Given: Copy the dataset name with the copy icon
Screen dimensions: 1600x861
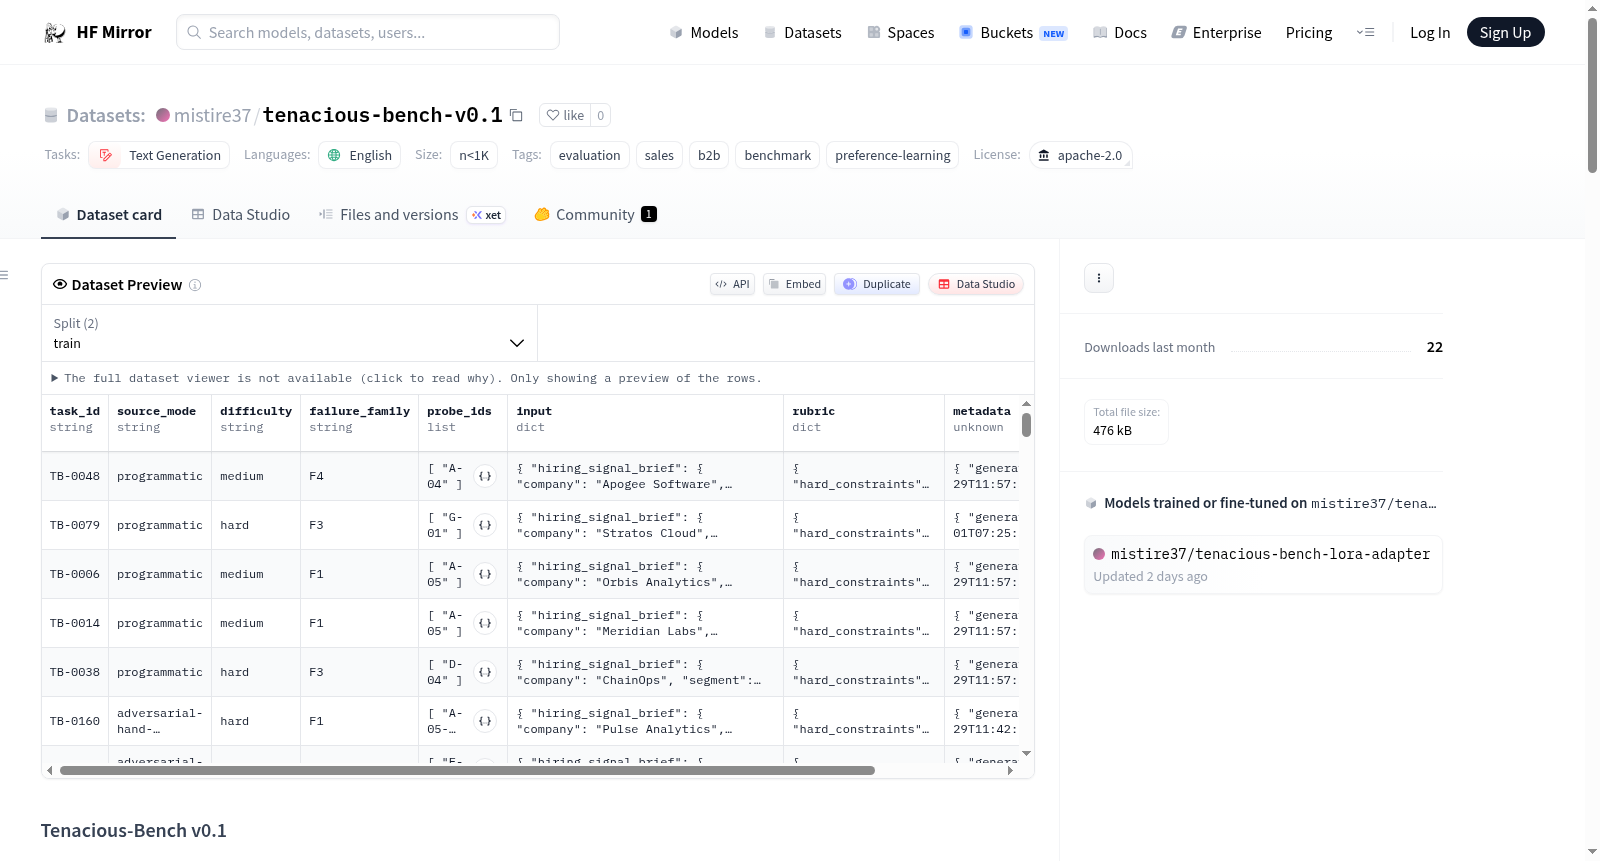Looking at the screenshot, I should [516, 115].
